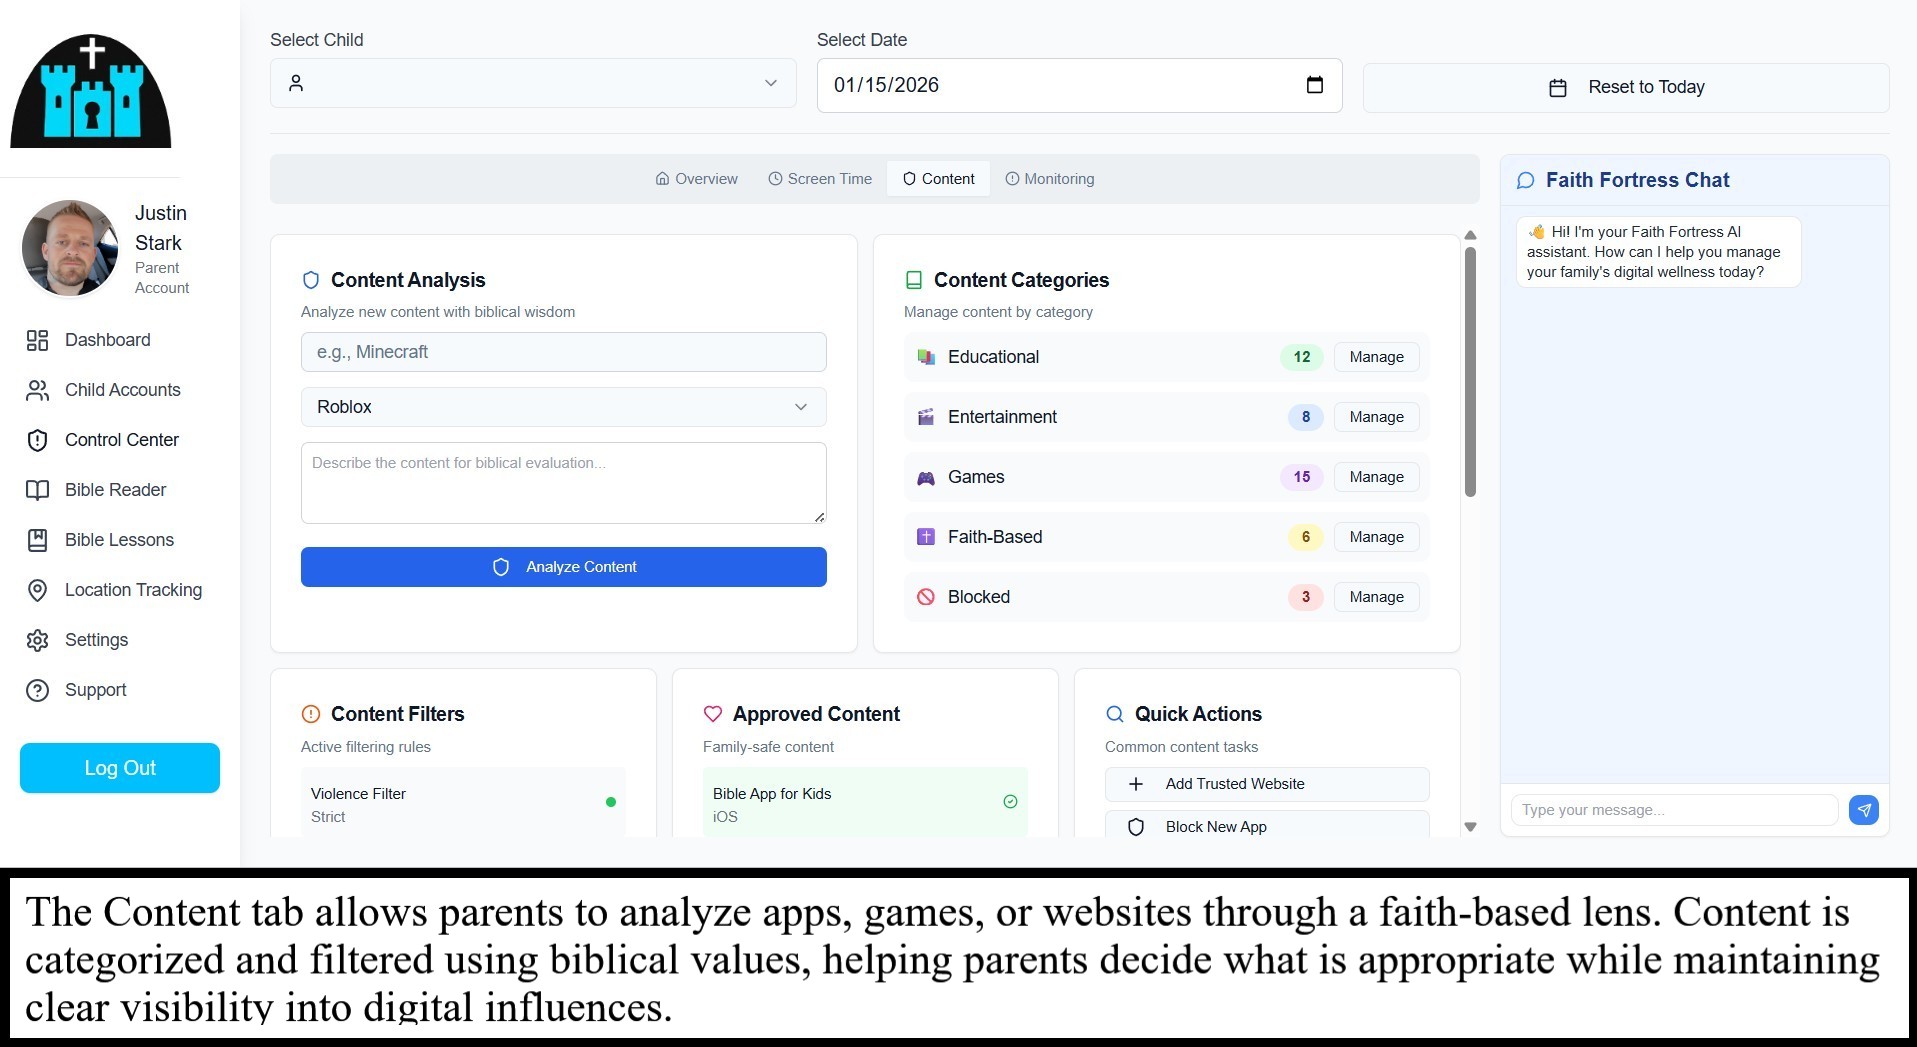Click the Faith Fortress castle logo
Image resolution: width=1917 pixels, height=1047 pixels.
tap(91, 92)
